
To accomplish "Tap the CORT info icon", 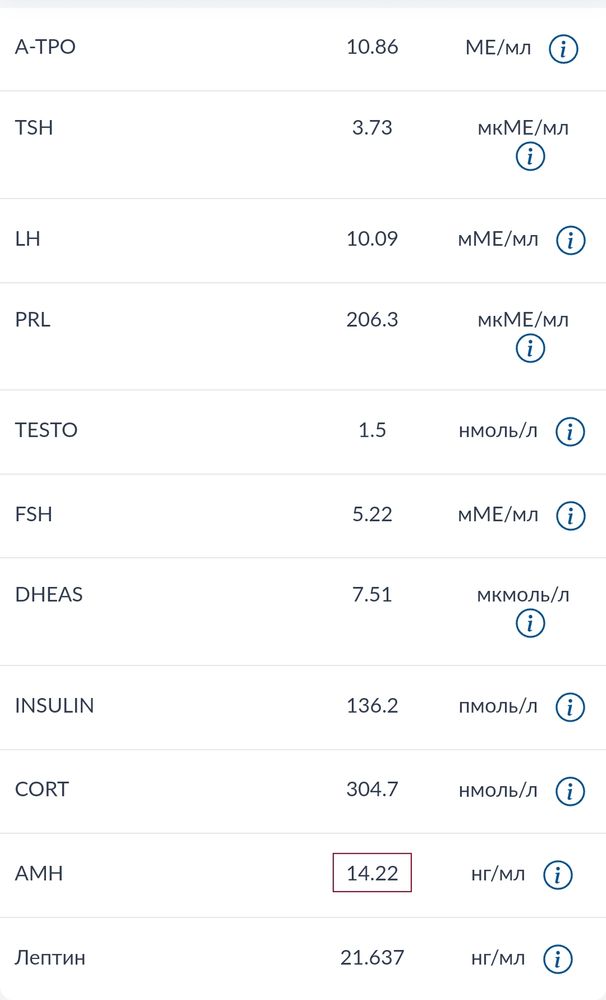I will (x=570, y=791).
